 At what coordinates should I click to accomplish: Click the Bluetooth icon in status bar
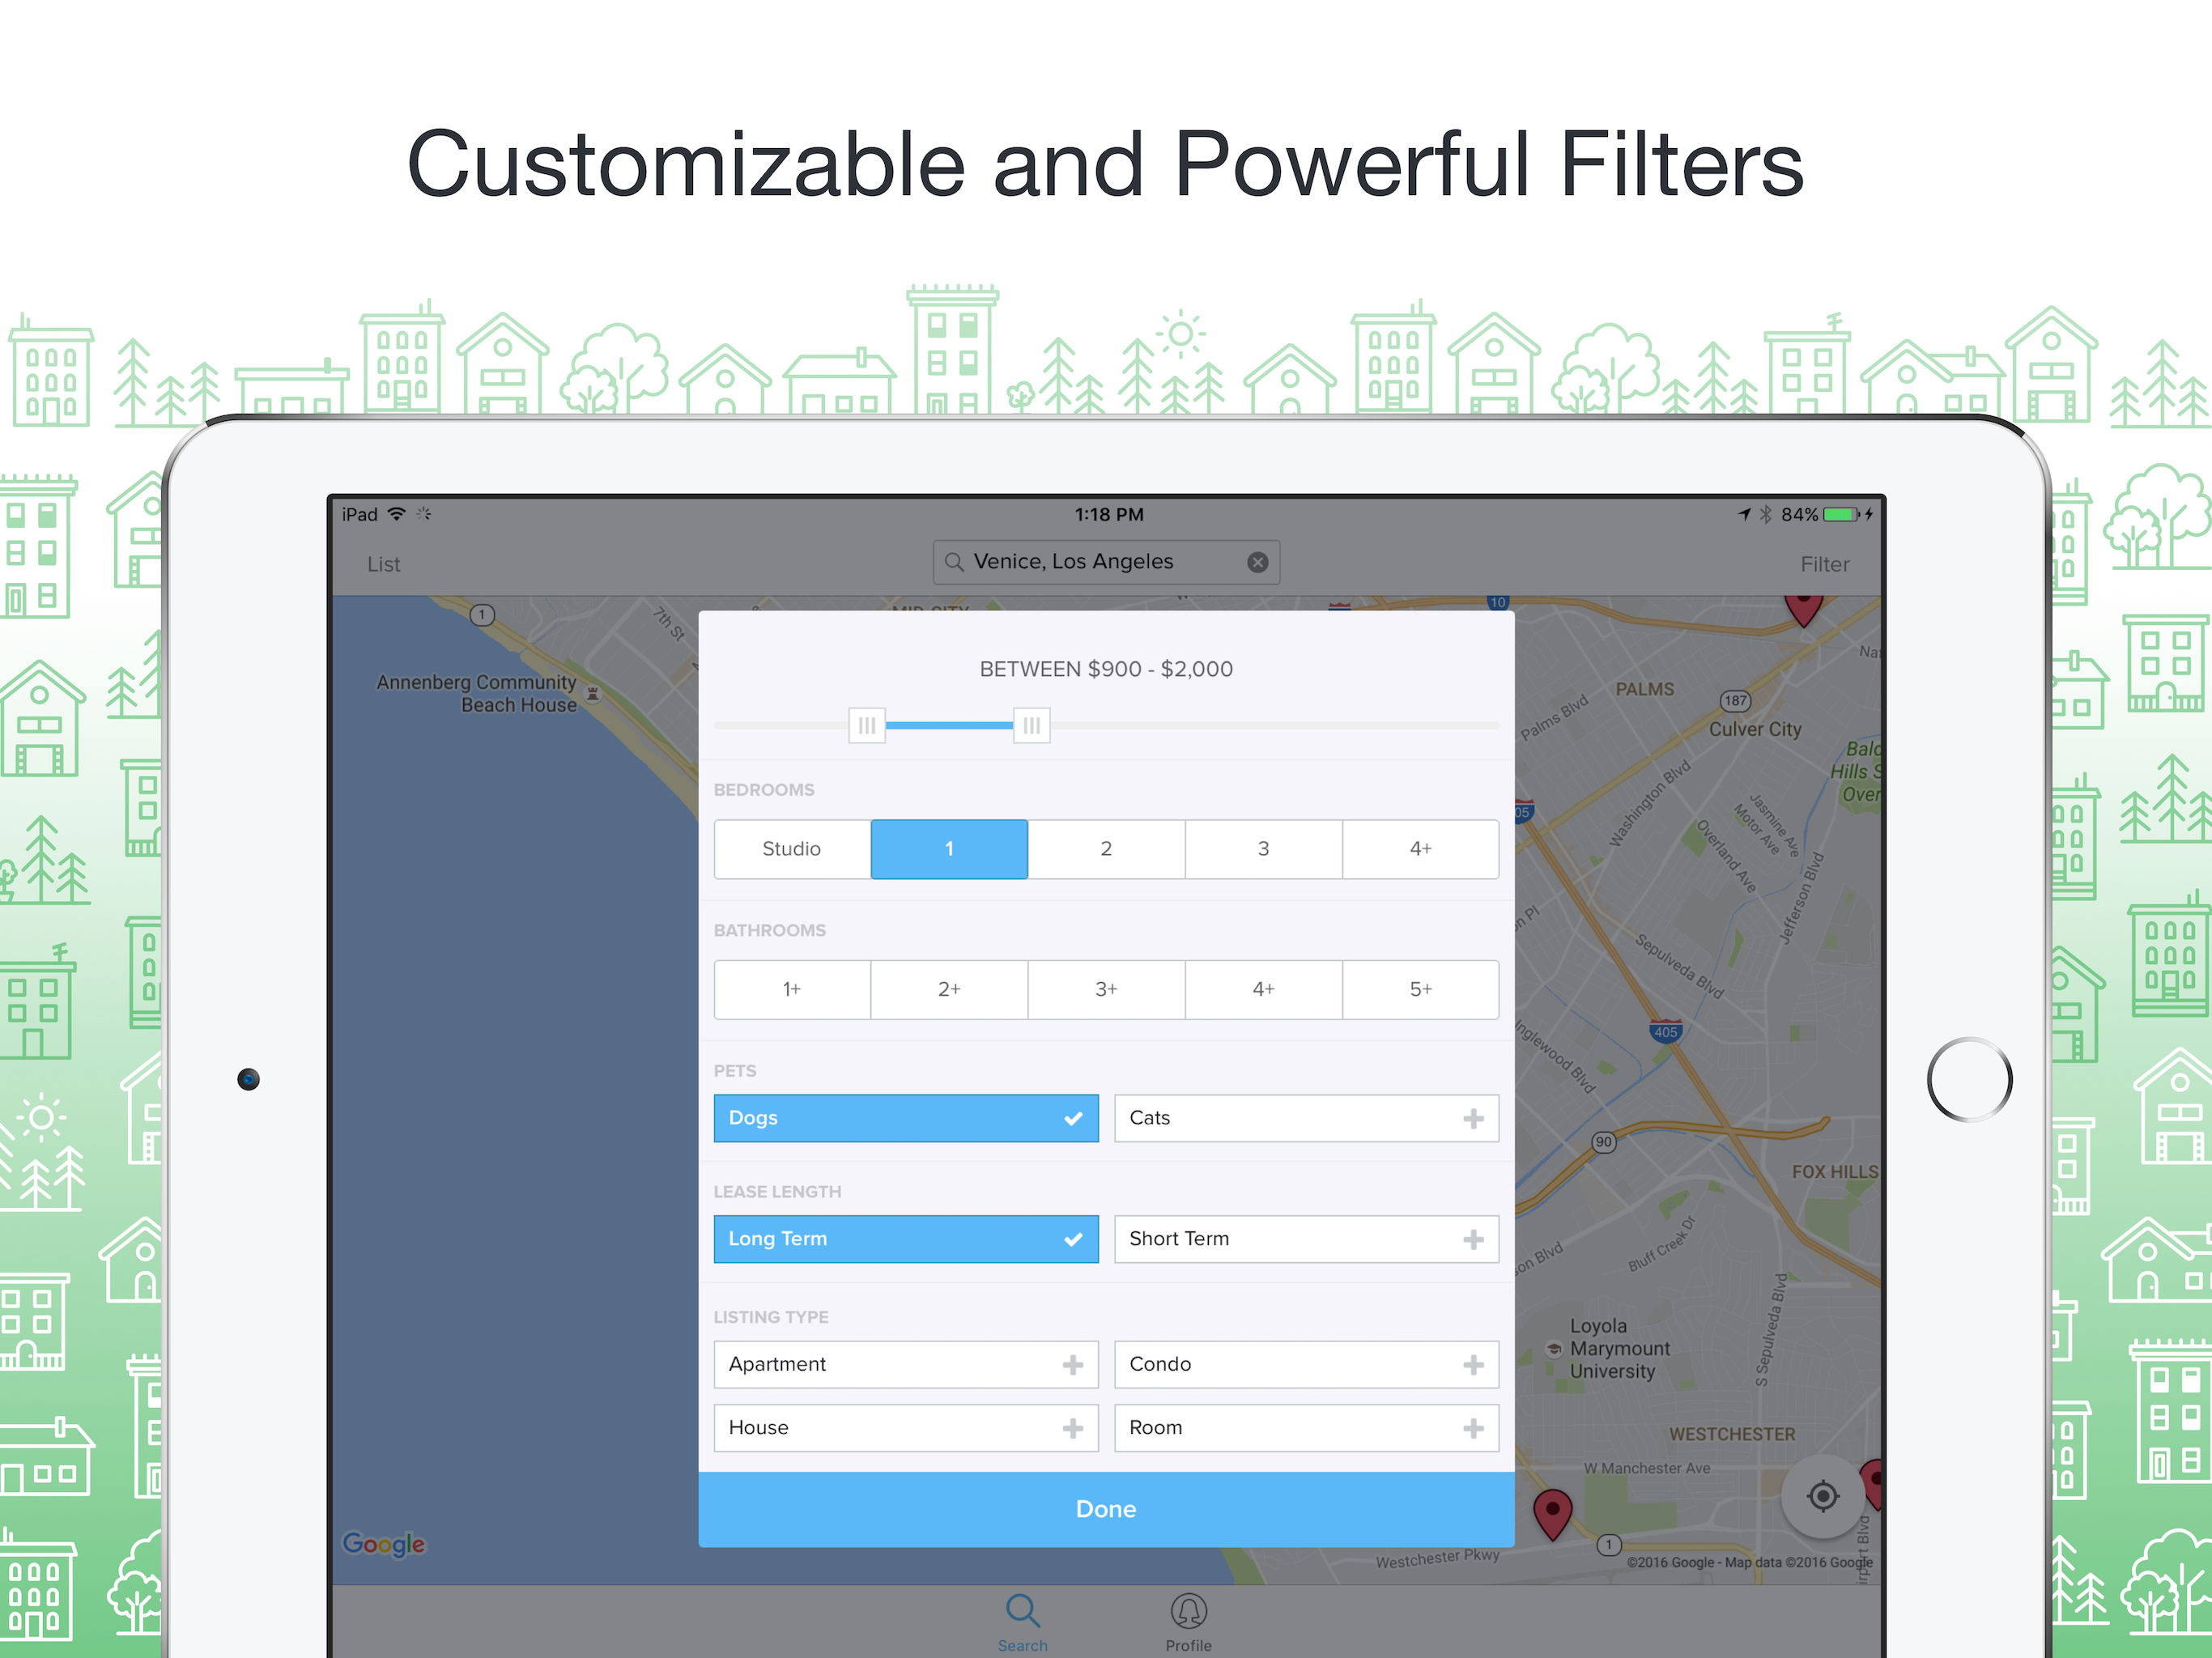point(1765,514)
